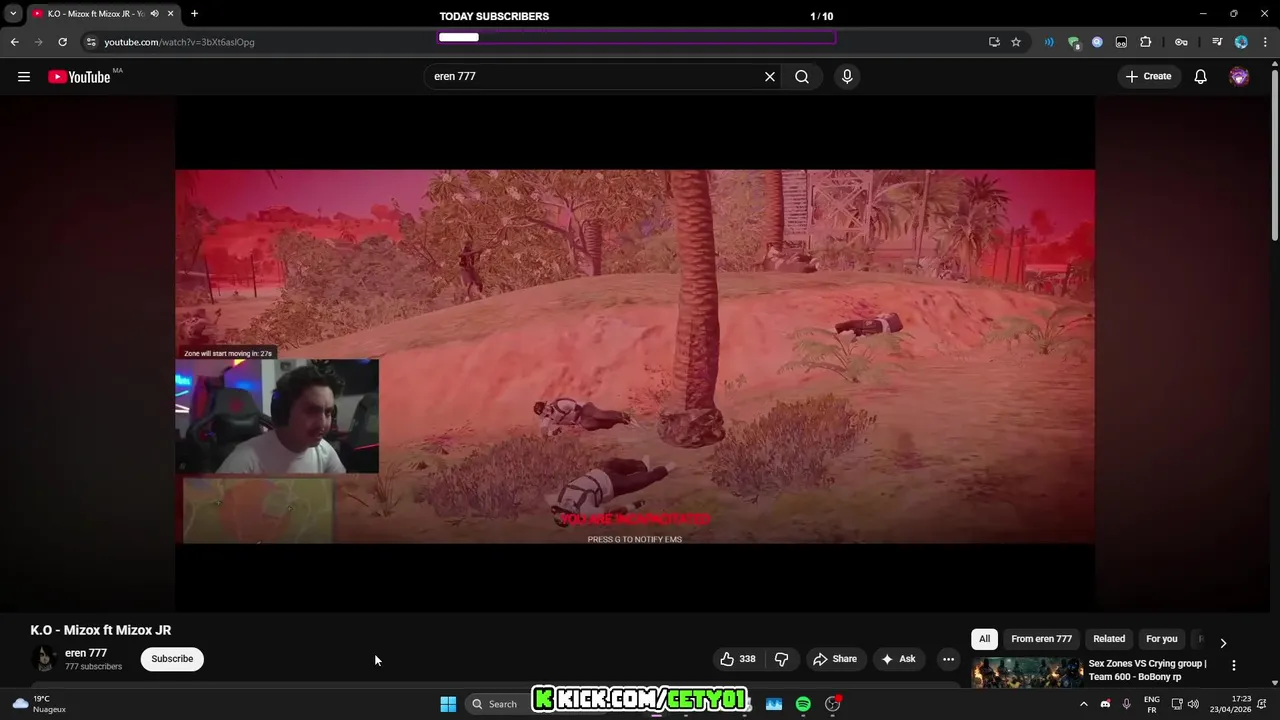Open the green shield extension

click(x=1073, y=42)
